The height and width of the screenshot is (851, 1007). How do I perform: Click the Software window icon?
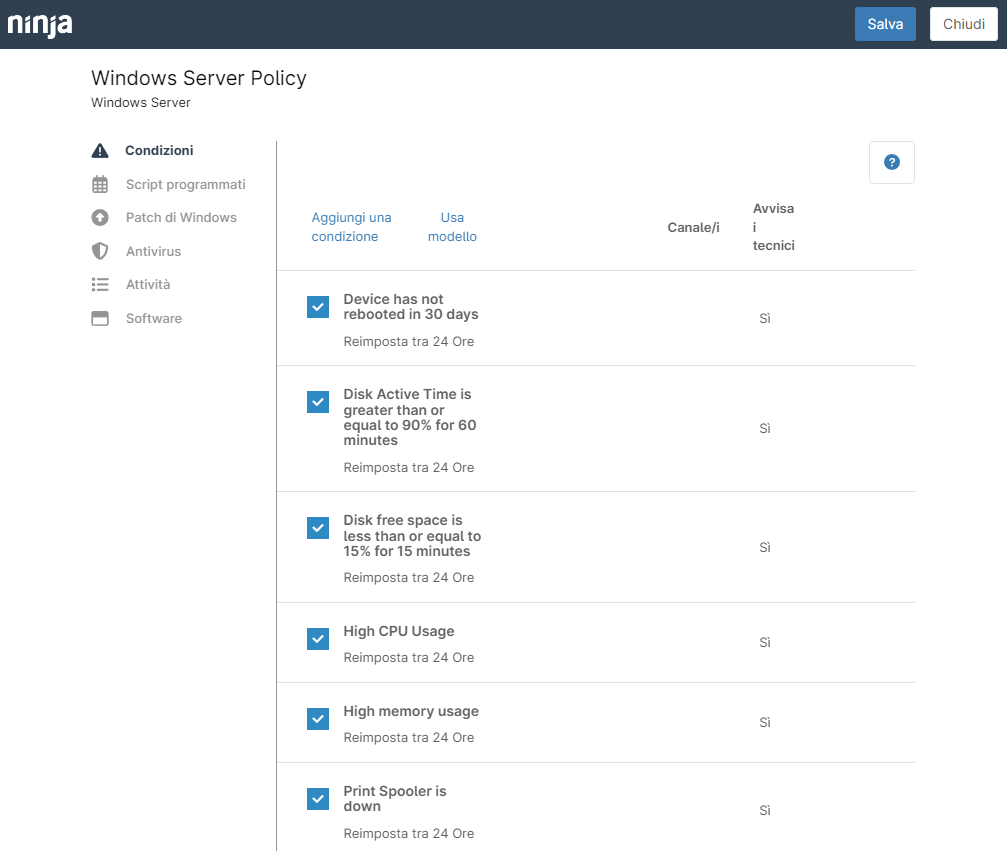pos(100,319)
